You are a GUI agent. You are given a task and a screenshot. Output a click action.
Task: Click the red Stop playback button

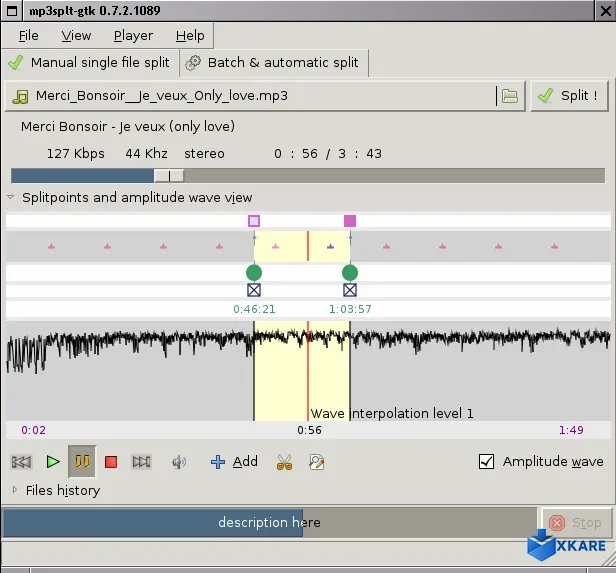111,462
